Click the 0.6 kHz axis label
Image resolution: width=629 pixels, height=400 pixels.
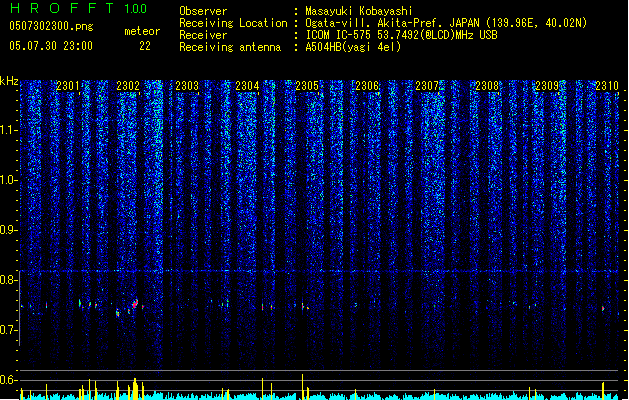(x=8, y=380)
